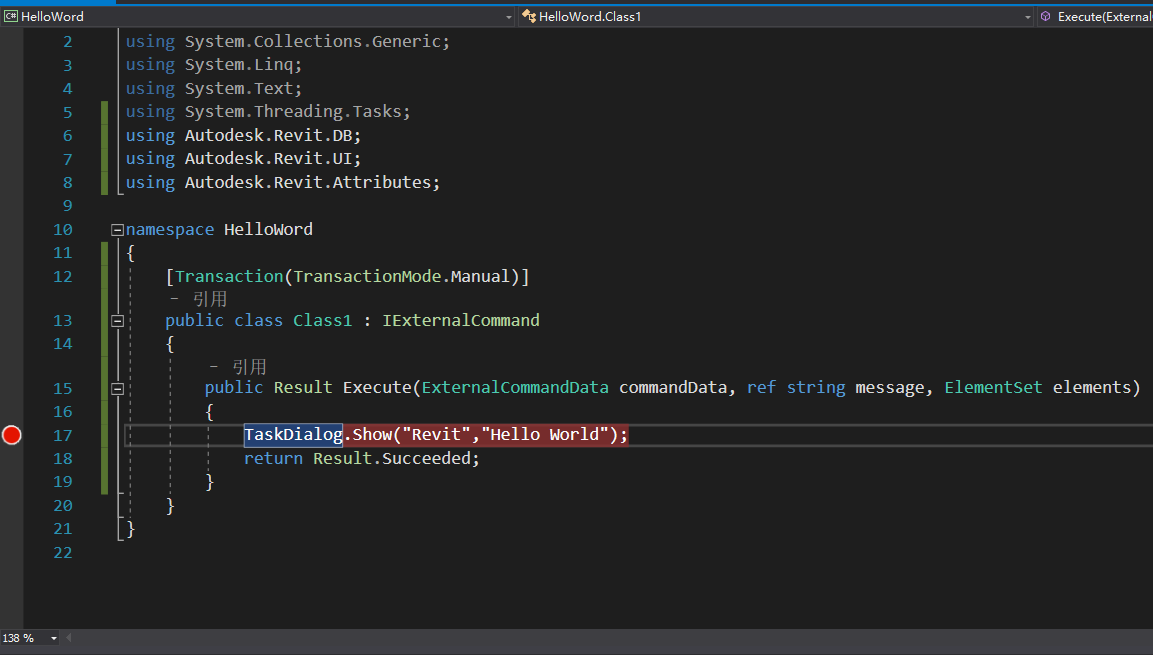
Task: Click the method cube icon beside Execute
Action: click(1045, 16)
